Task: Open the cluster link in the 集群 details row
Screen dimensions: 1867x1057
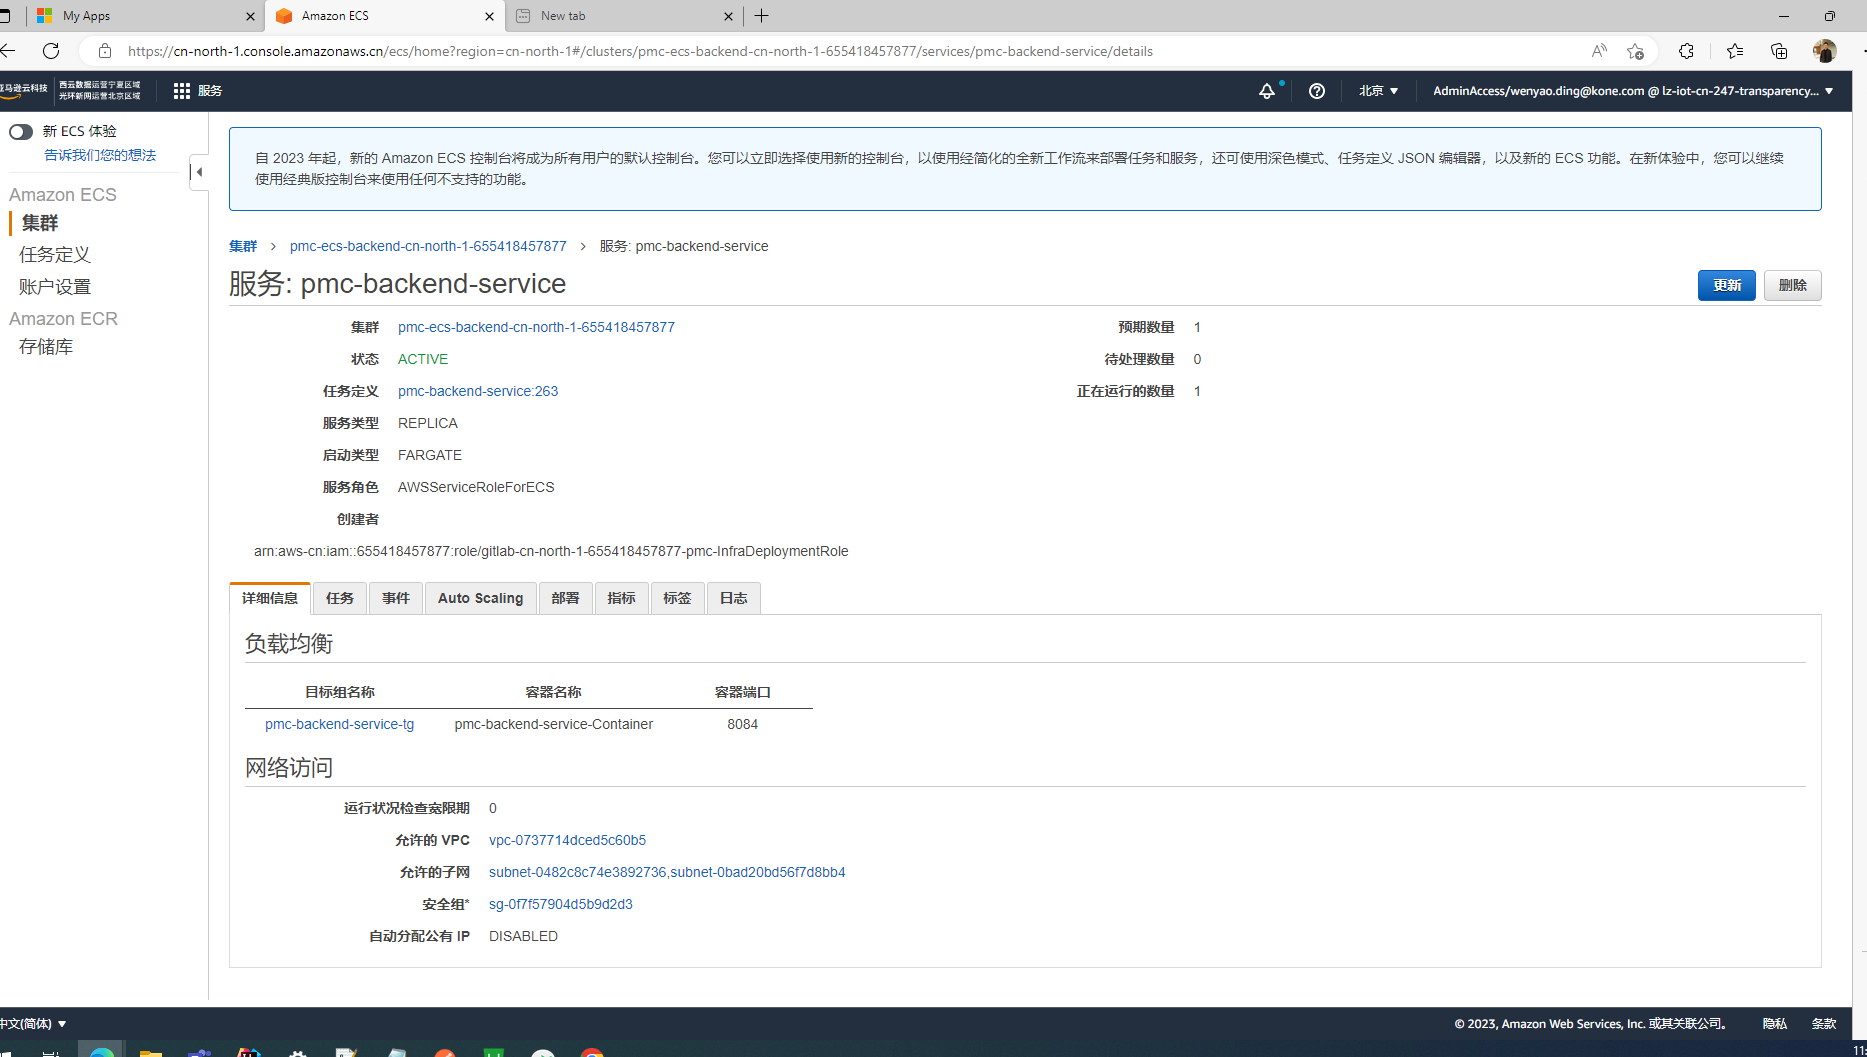Action: coord(536,327)
